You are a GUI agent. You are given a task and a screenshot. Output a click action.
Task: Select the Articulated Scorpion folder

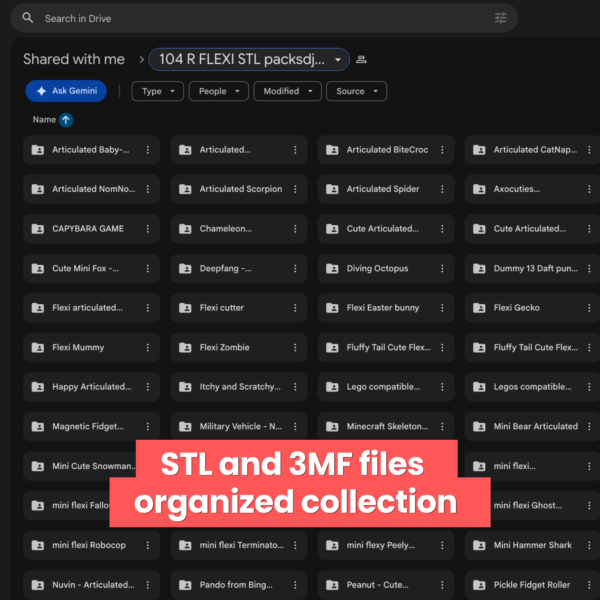239,189
